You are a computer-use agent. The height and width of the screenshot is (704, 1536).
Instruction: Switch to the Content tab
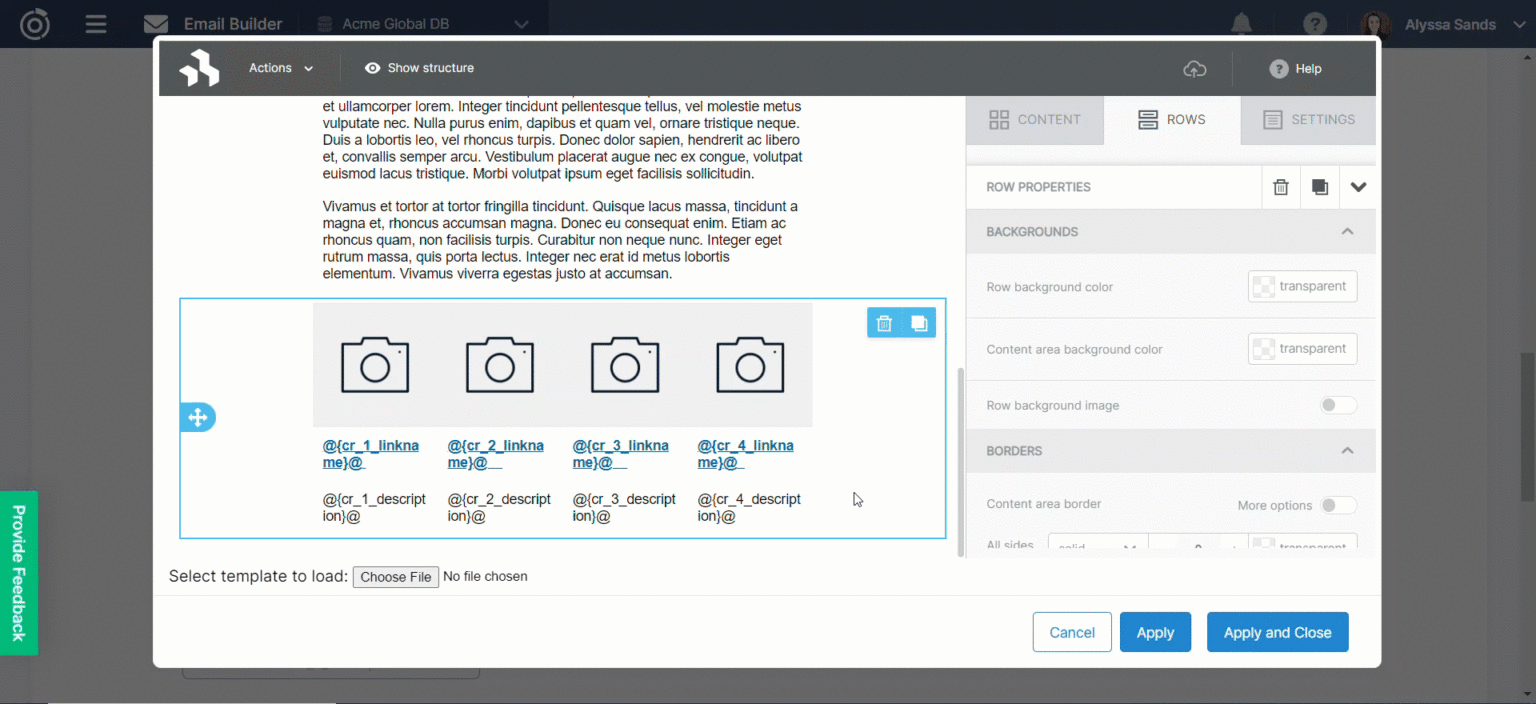[x=1034, y=120]
